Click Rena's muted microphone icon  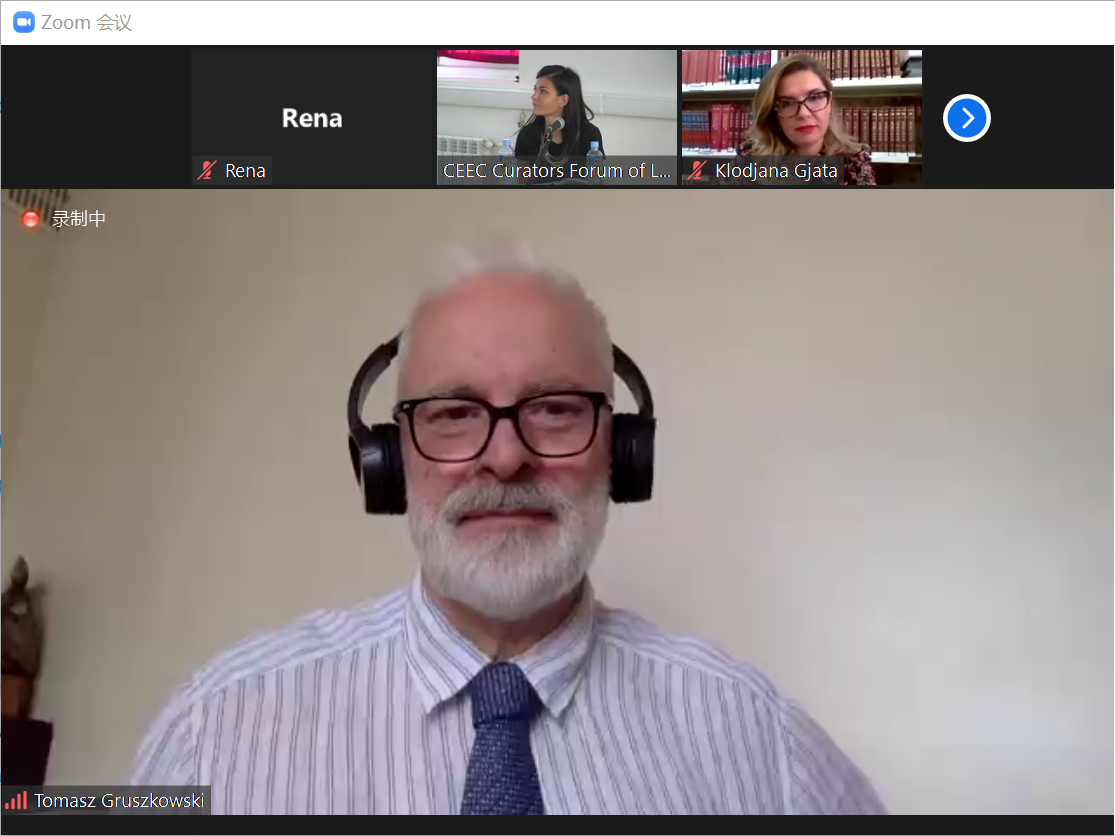pyautogui.click(x=207, y=171)
